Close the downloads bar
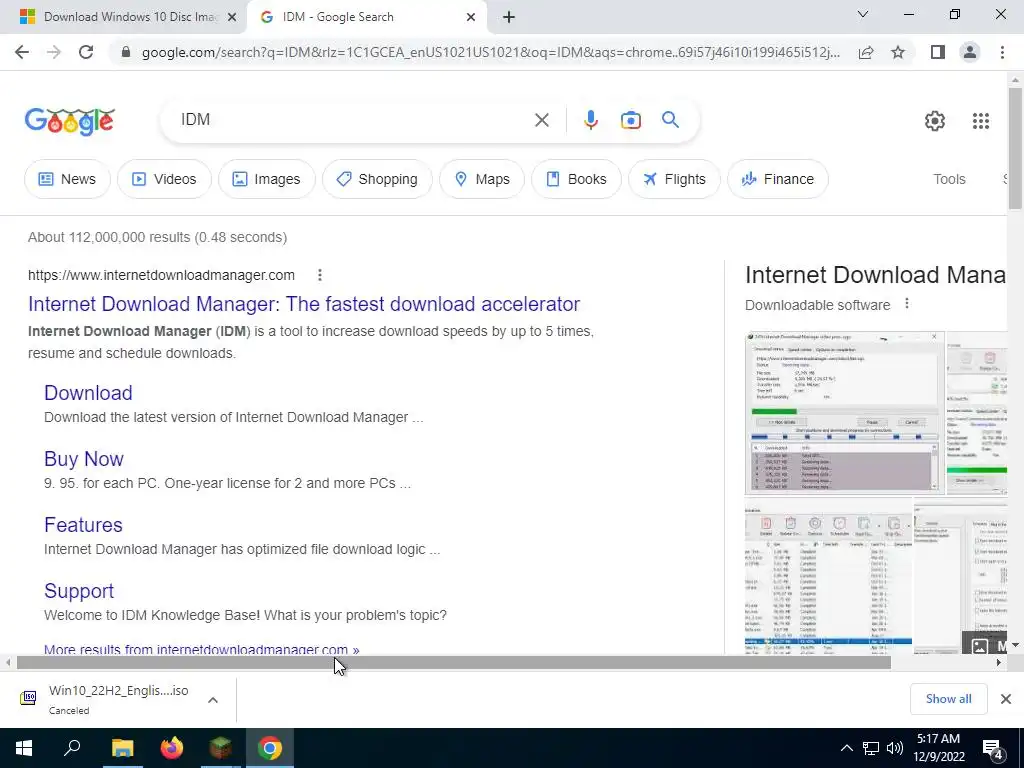The width and height of the screenshot is (1024, 768). click(1006, 699)
